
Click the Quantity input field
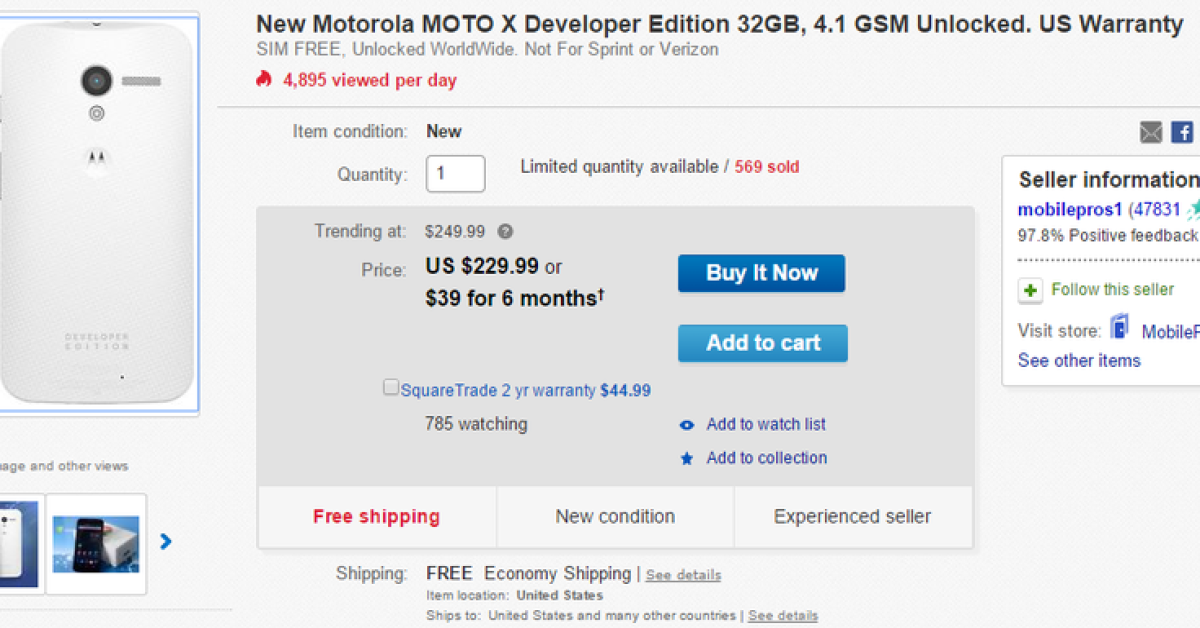pyautogui.click(x=455, y=174)
